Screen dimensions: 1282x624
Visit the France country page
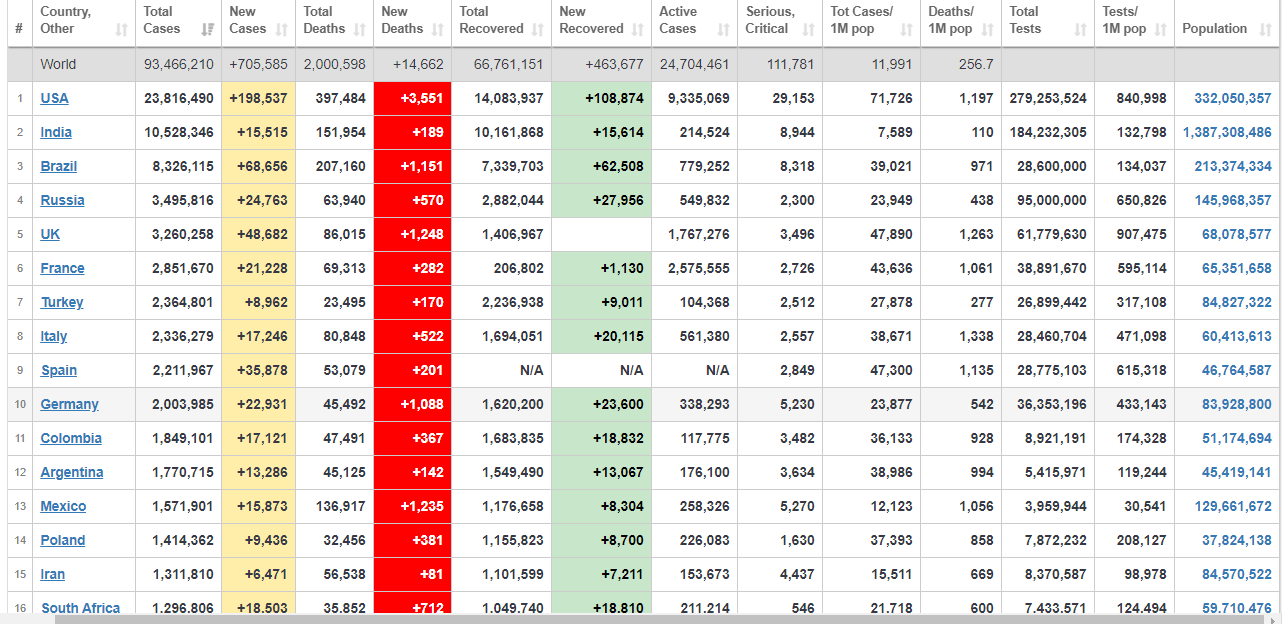point(62,268)
